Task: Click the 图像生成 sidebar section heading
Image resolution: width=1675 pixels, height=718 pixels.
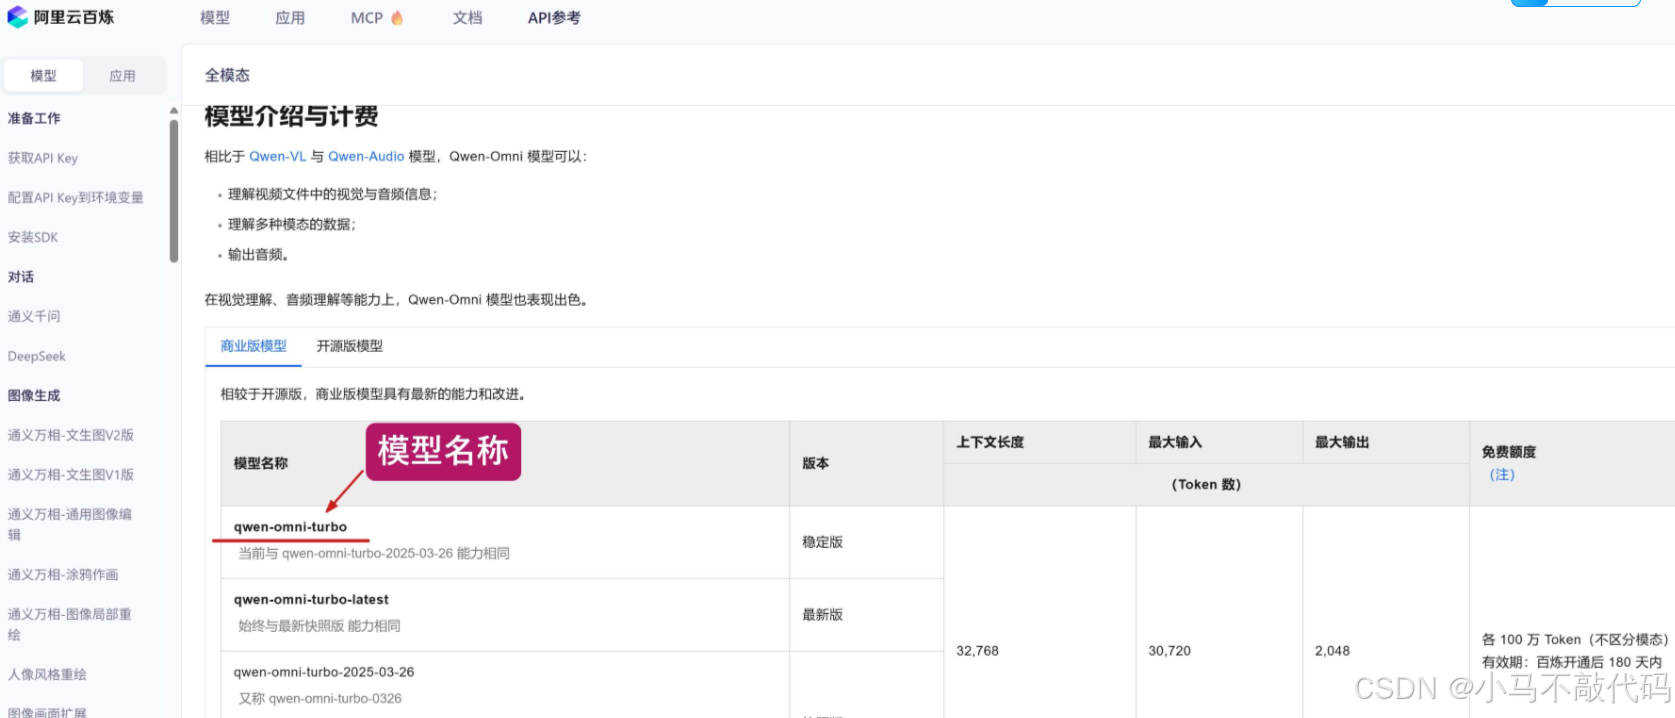Action: pyautogui.click(x=34, y=396)
